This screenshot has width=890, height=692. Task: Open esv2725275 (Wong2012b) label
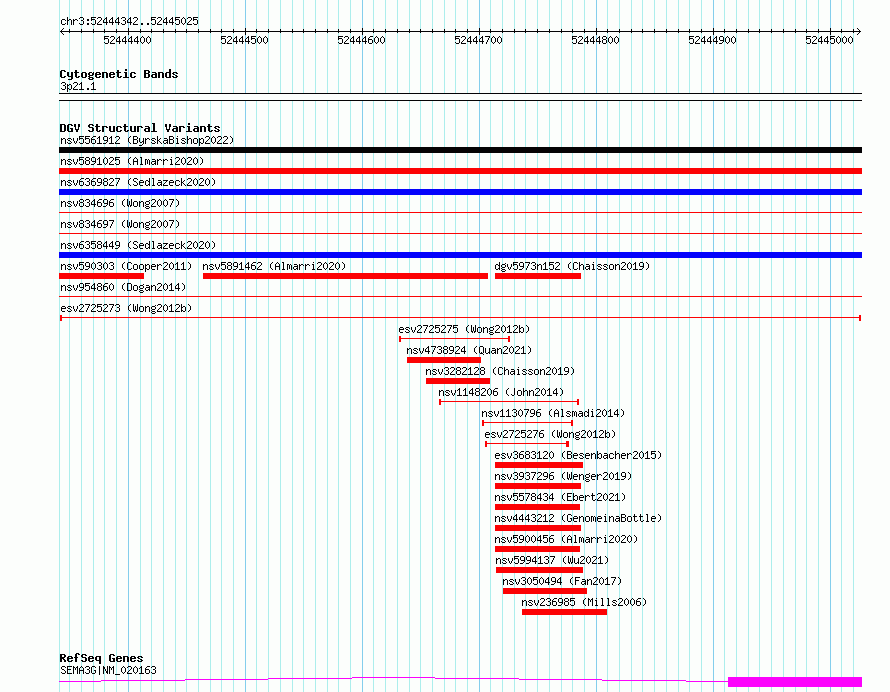tap(464, 329)
